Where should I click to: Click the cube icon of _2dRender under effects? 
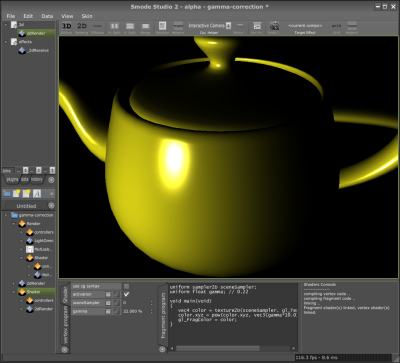[x=22, y=51]
